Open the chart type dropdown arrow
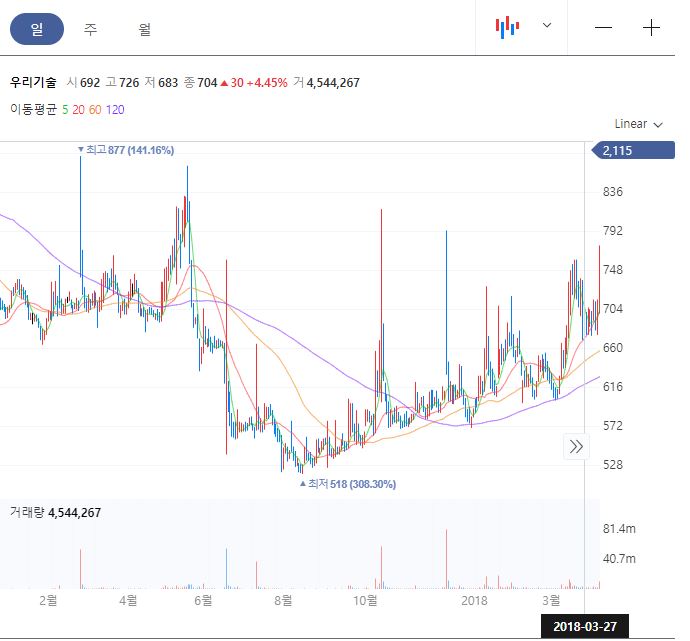Viewport: 690px width, 641px height. 547,26
